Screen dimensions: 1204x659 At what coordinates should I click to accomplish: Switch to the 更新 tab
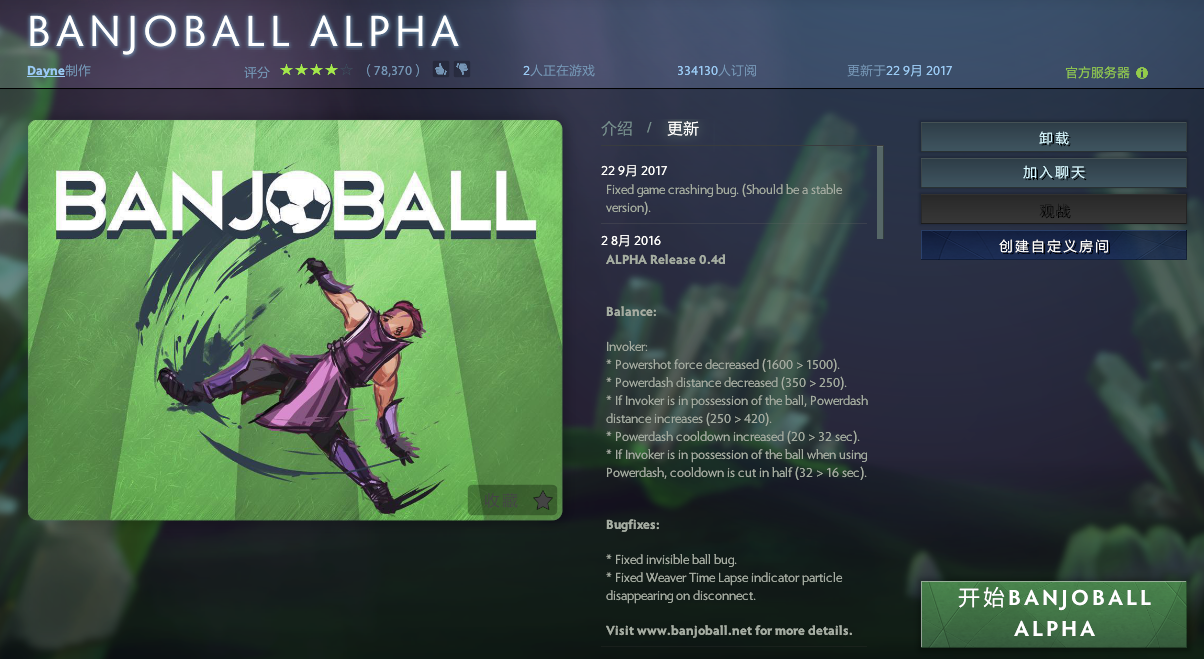click(x=683, y=129)
